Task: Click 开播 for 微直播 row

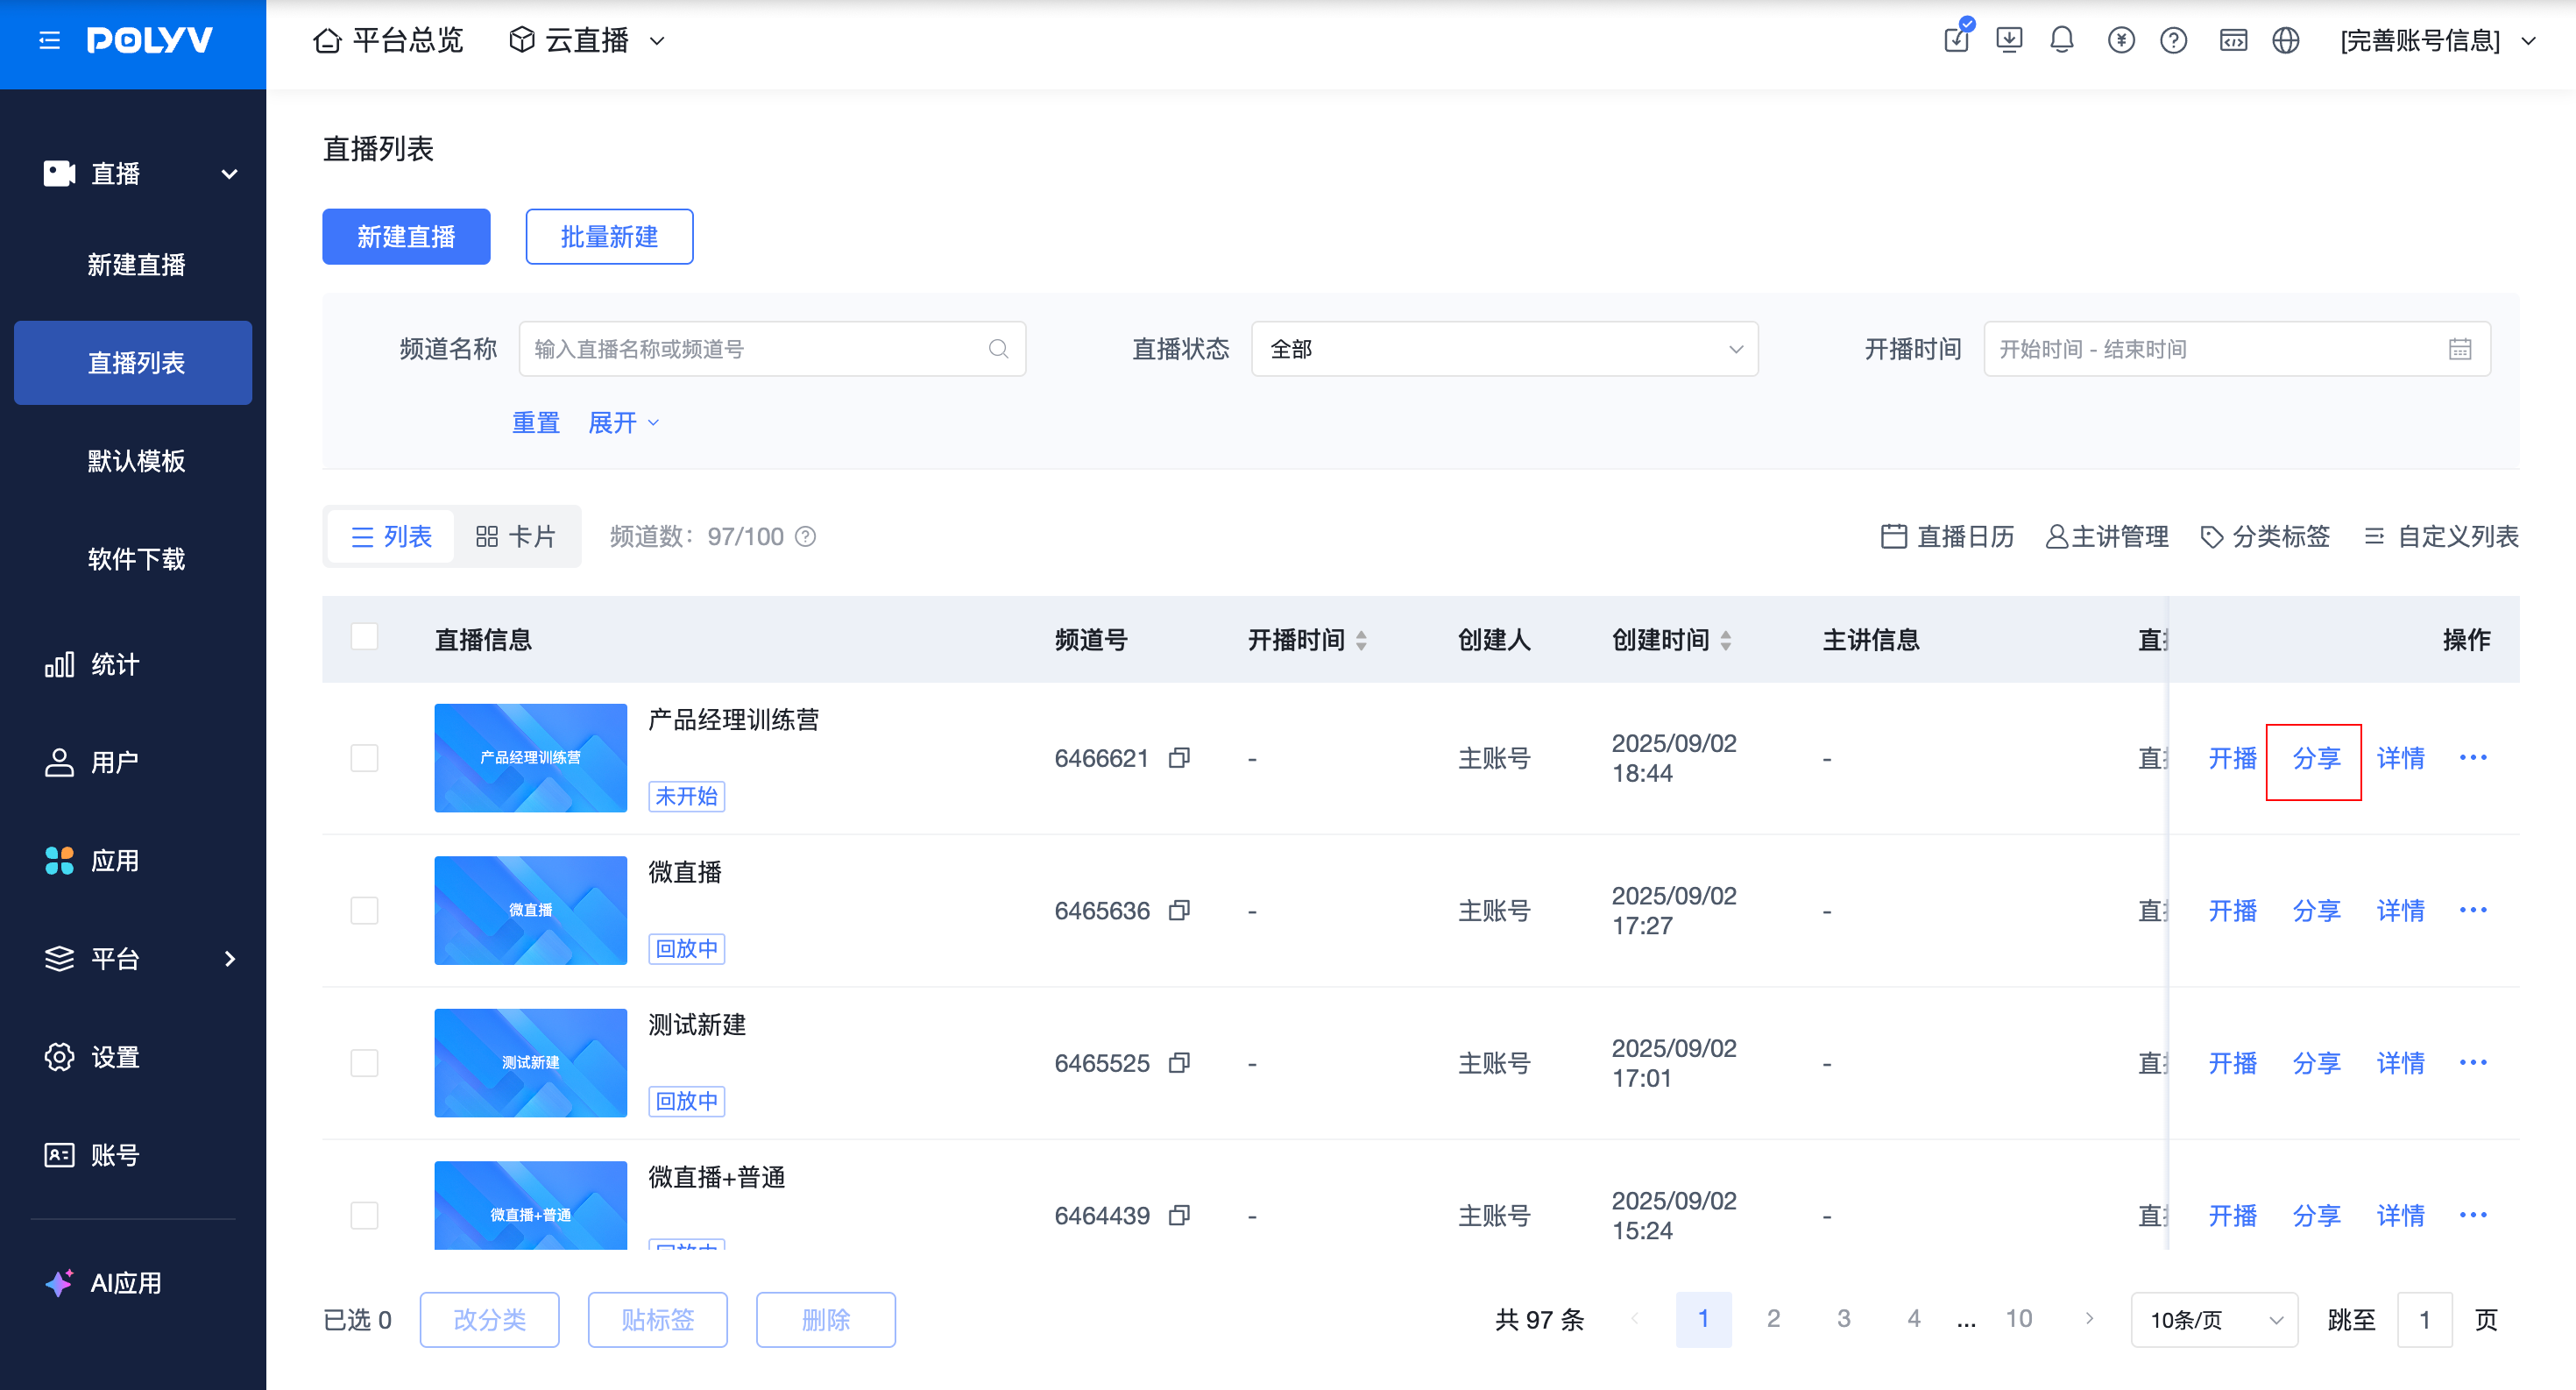Action: tap(2232, 911)
